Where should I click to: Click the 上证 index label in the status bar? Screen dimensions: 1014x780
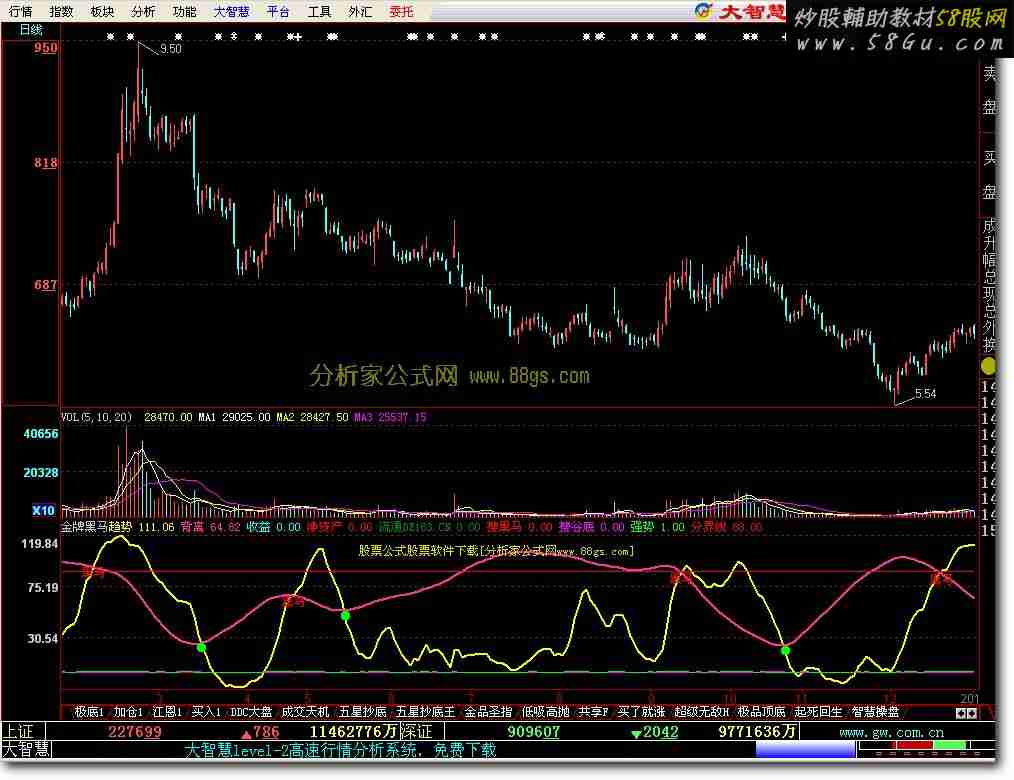18,731
